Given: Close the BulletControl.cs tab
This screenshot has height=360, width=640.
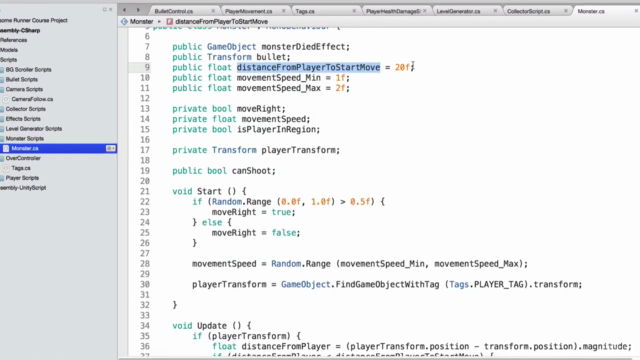Looking at the screenshot, I should [x=213, y=11].
